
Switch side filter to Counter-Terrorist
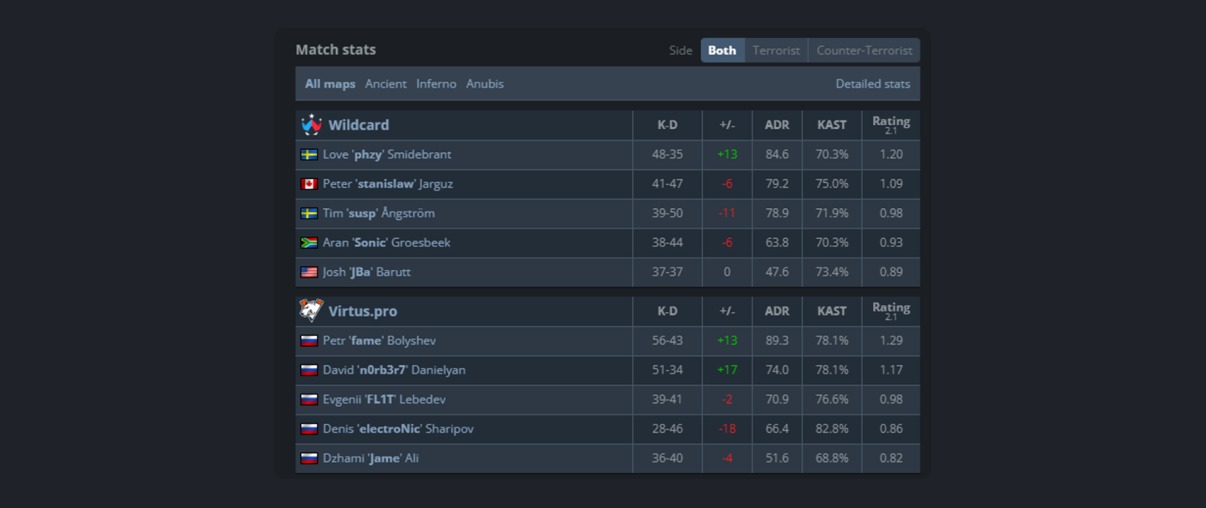pyautogui.click(x=864, y=50)
